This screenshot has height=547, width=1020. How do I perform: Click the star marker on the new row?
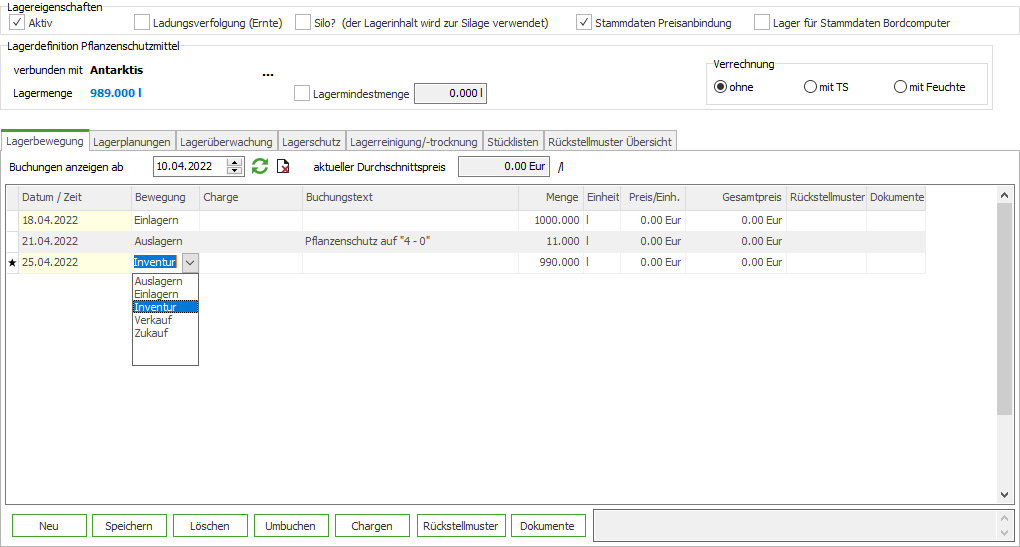tap(12, 262)
